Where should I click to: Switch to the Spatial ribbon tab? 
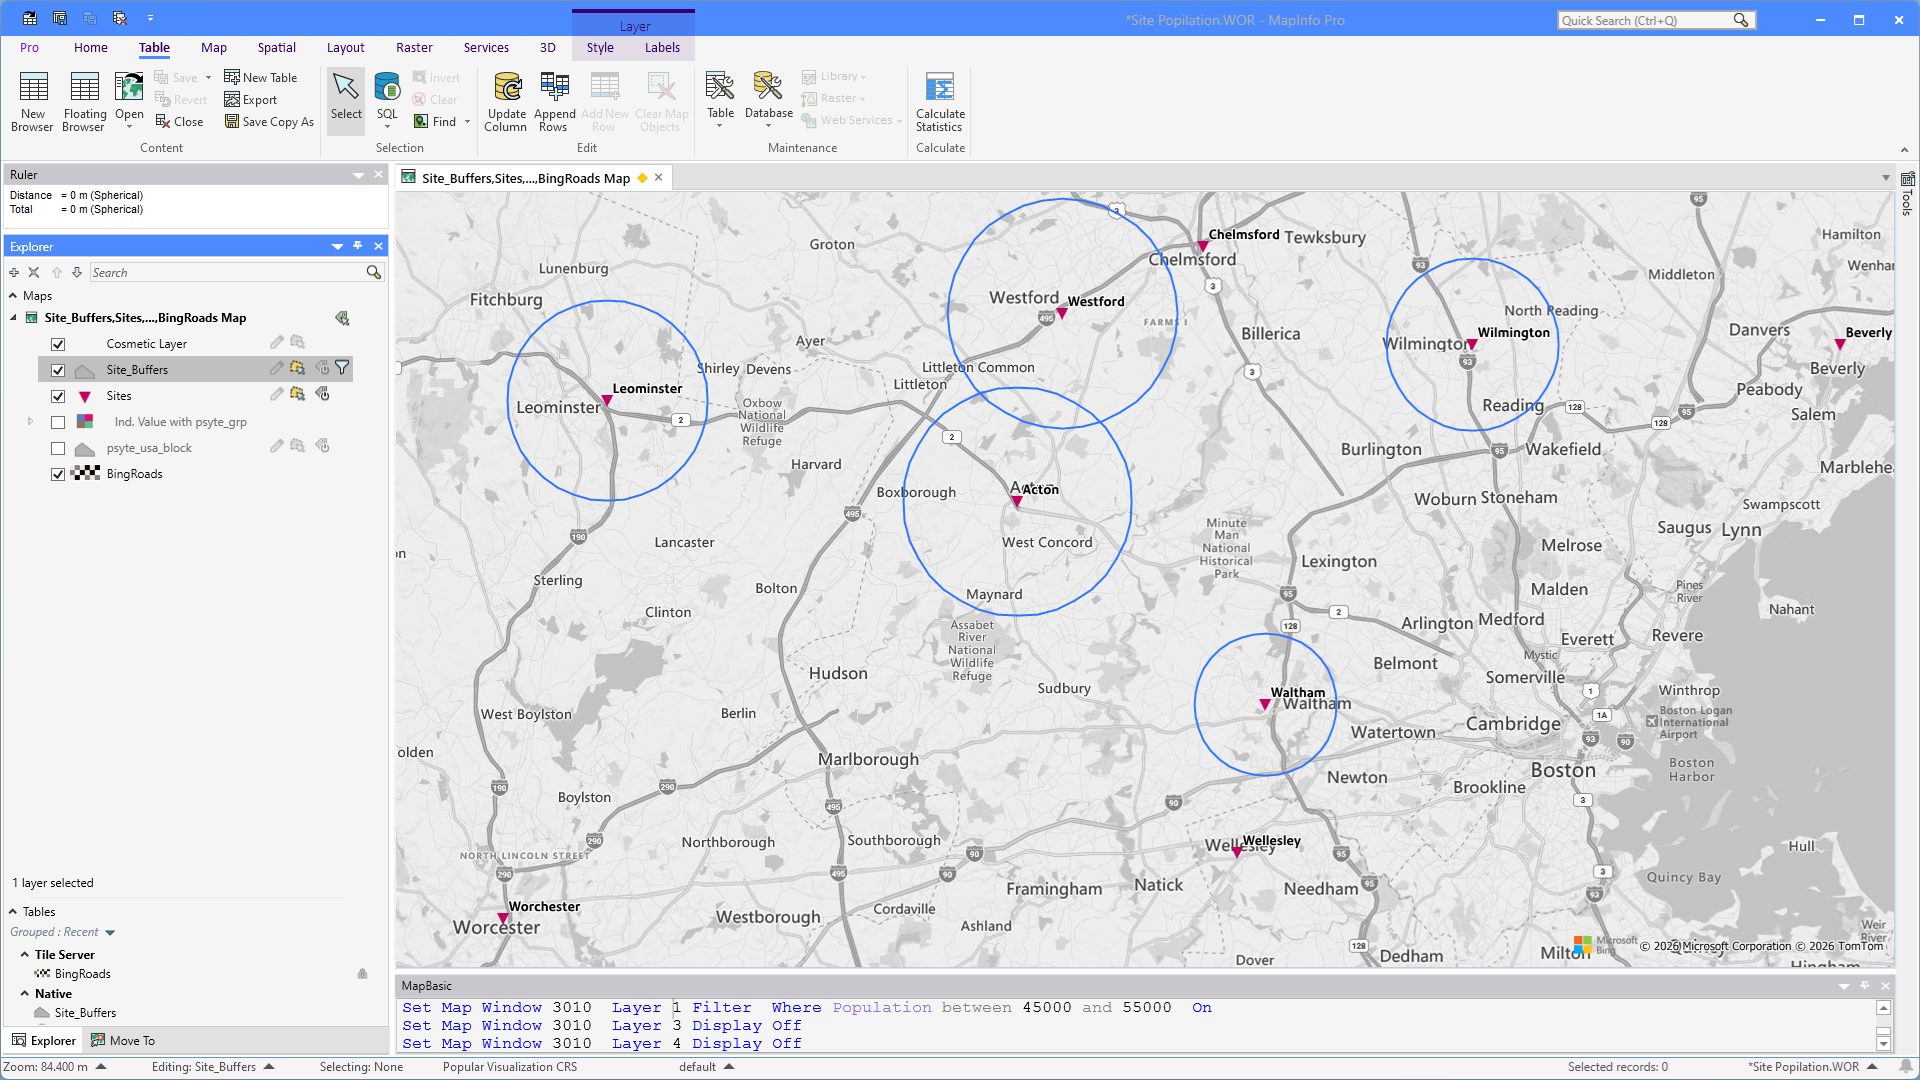(x=276, y=47)
